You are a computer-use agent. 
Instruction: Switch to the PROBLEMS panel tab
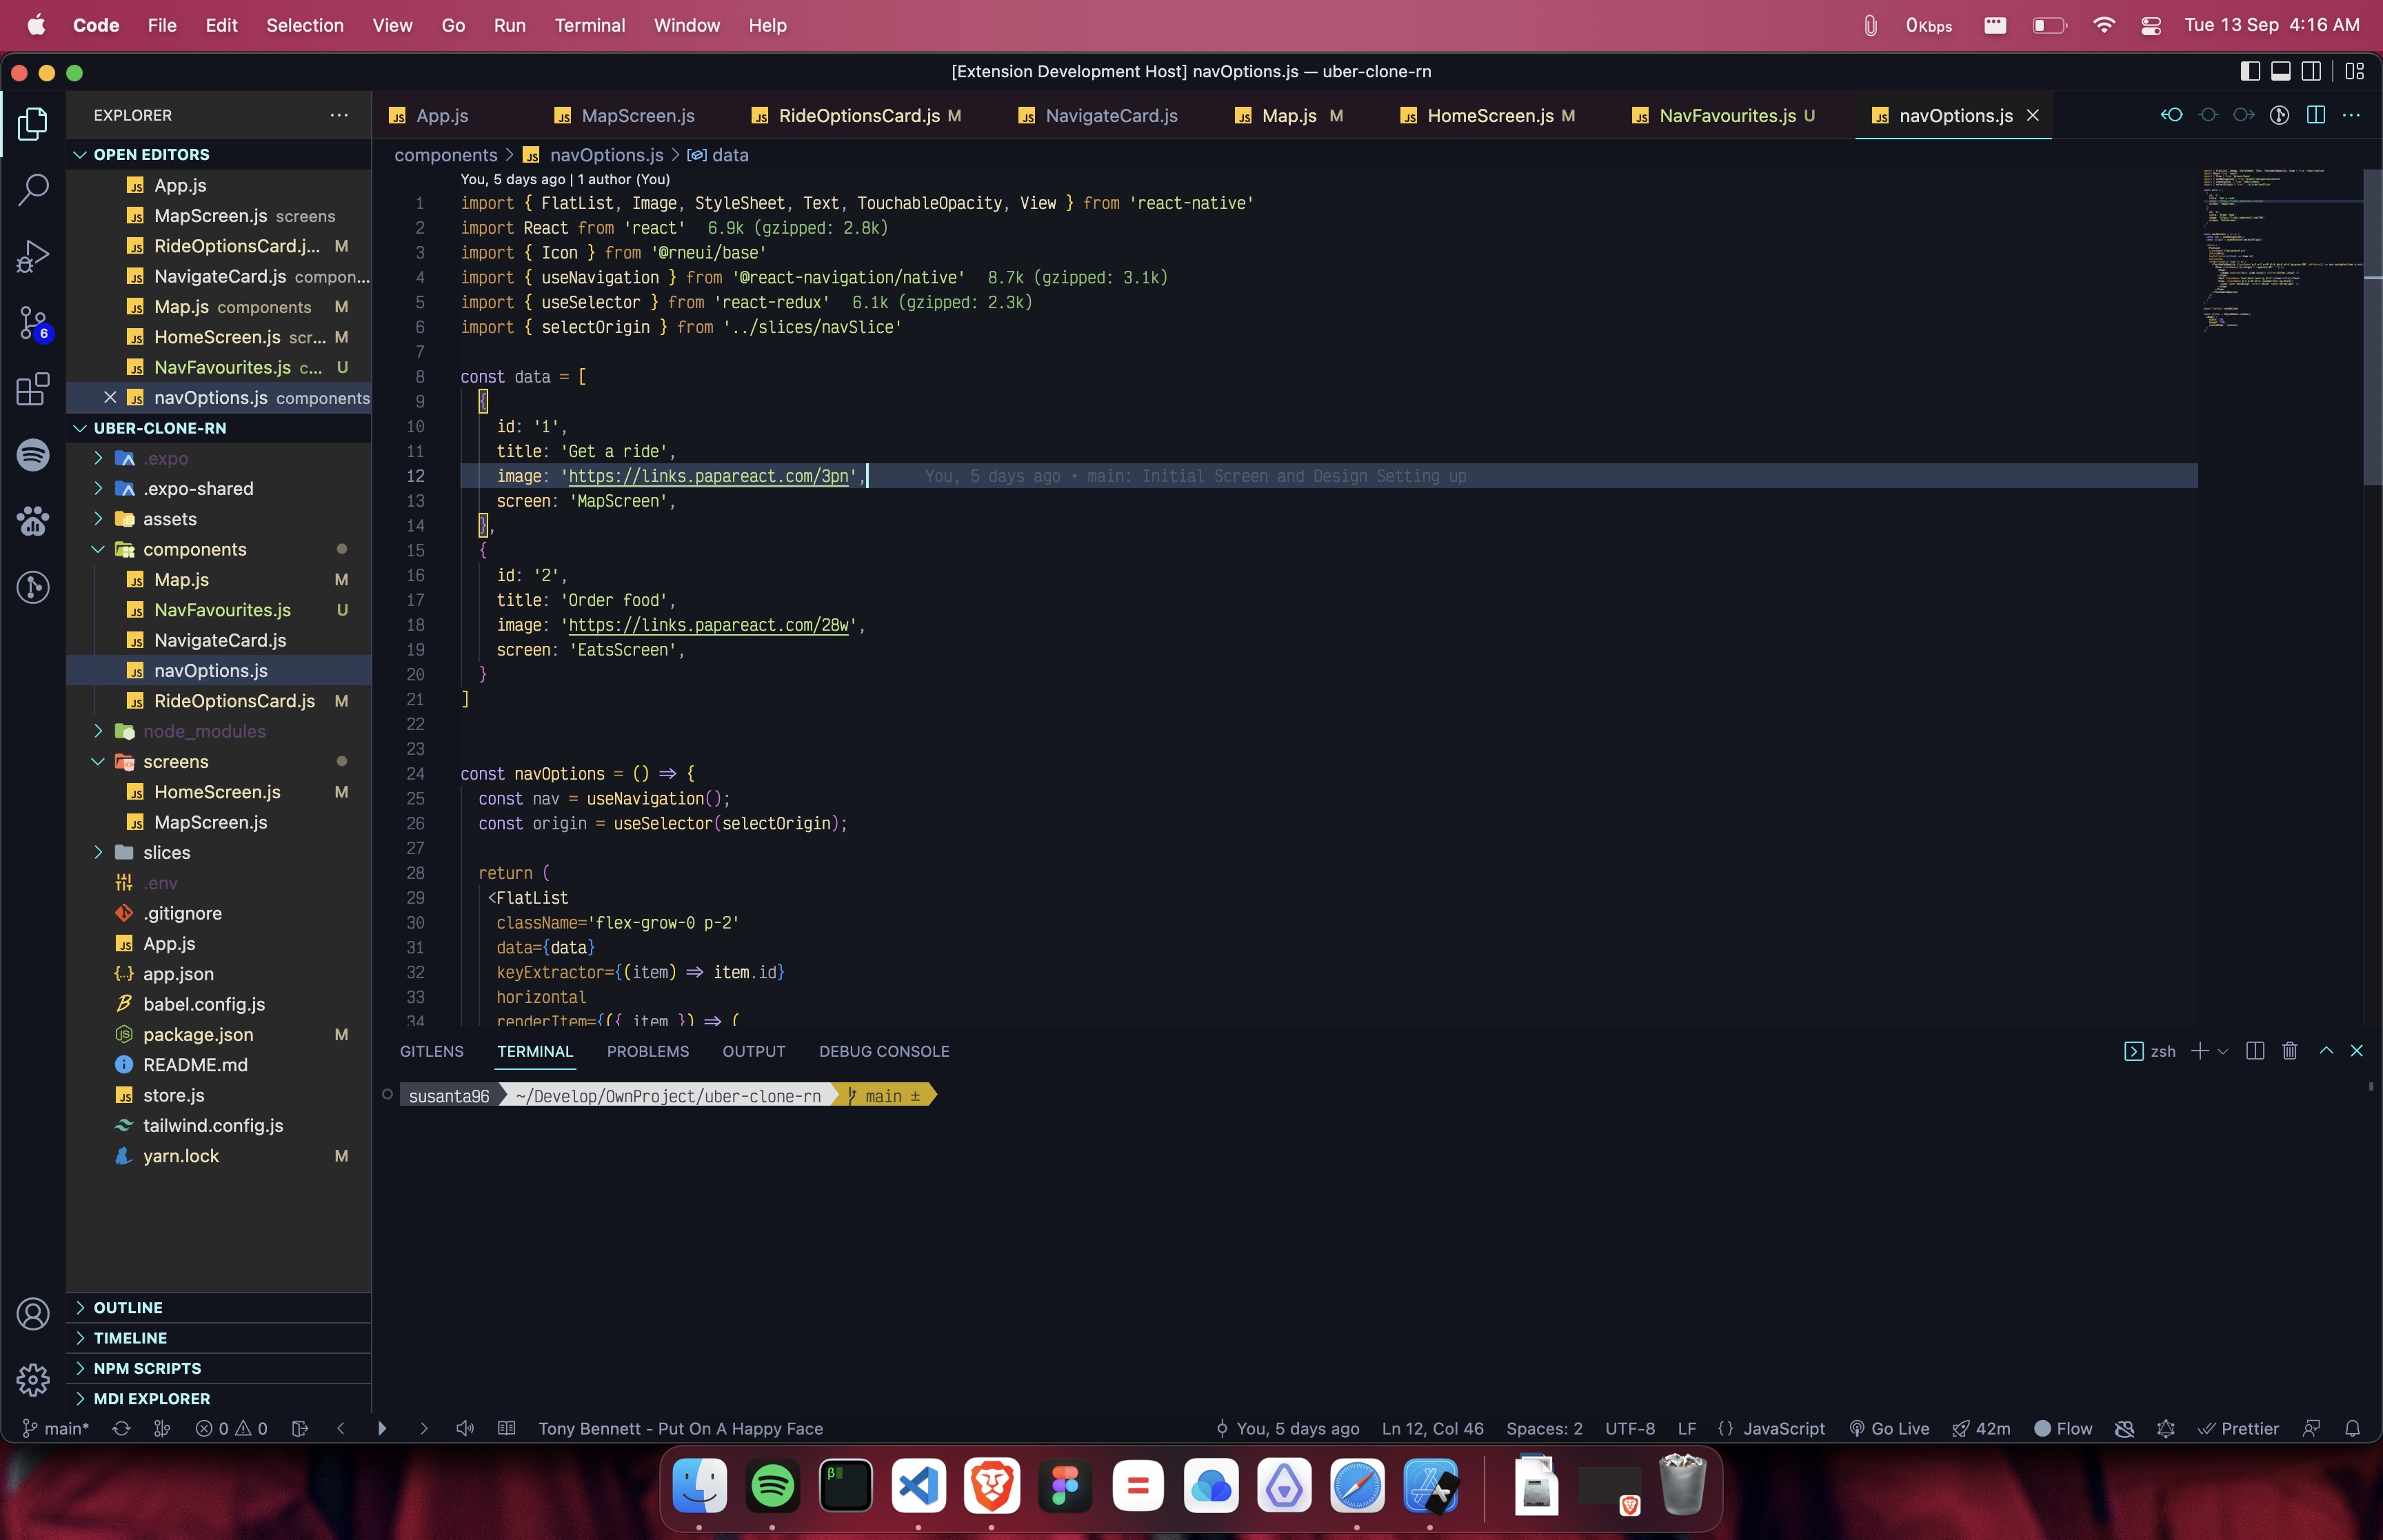pos(647,1051)
